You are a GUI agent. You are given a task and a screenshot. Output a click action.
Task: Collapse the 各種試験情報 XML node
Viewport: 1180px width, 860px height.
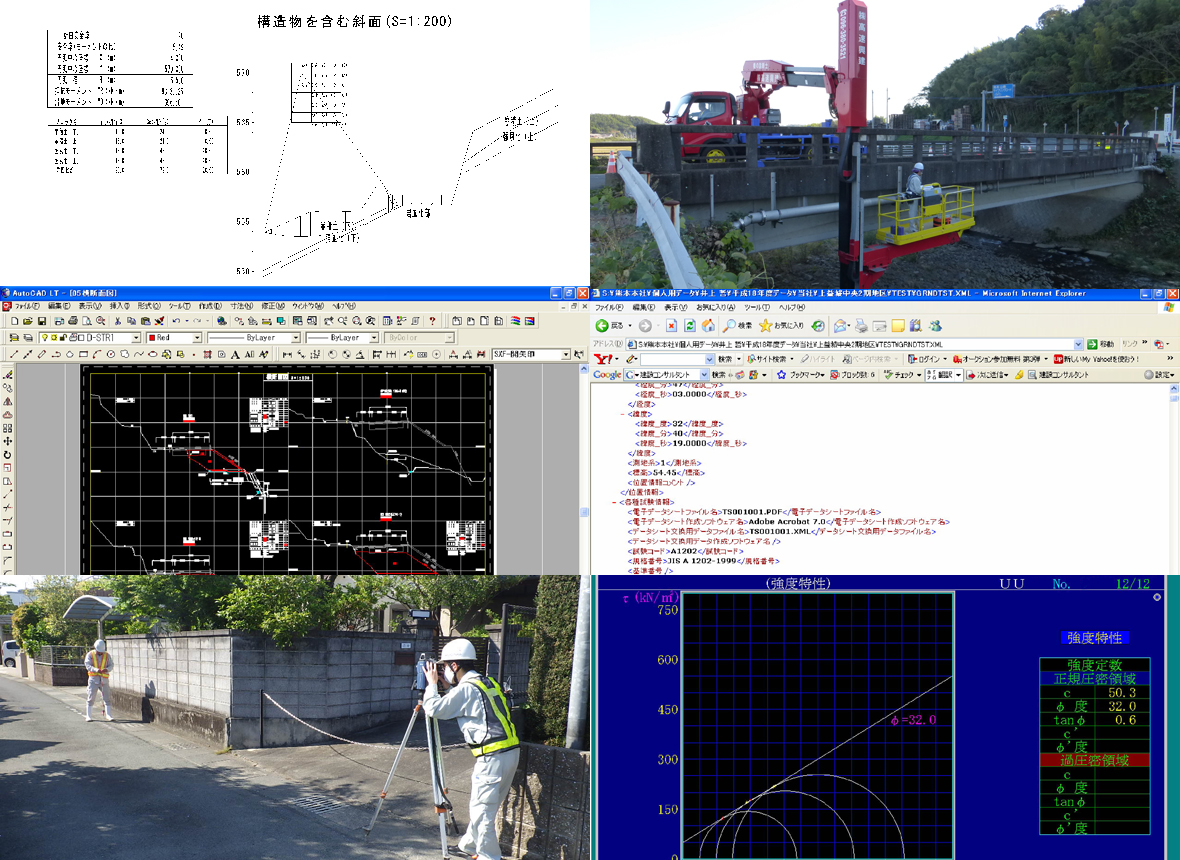coord(614,502)
